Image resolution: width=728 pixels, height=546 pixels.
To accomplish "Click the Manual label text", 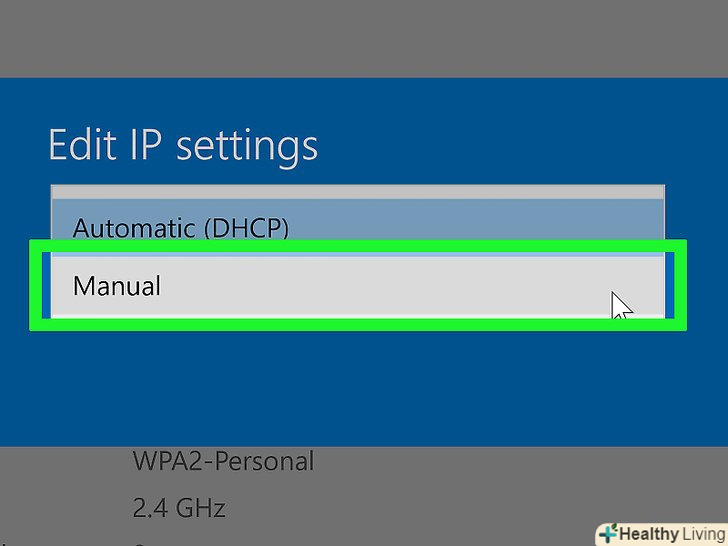I will pos(117,286).
